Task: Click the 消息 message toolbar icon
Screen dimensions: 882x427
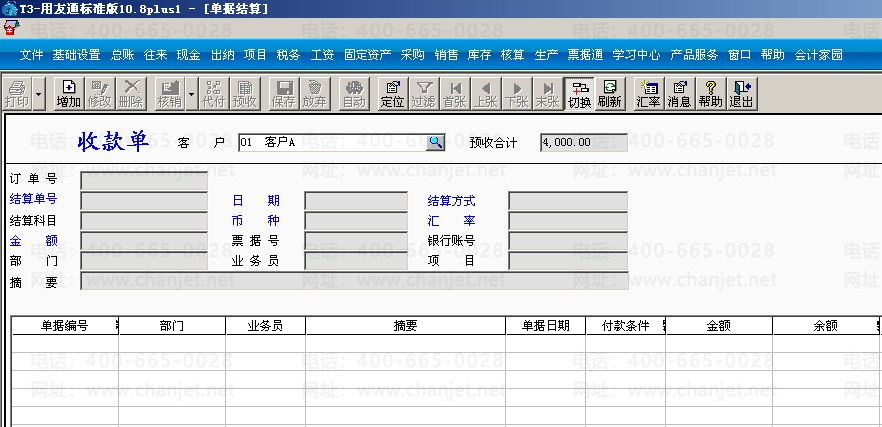Action: 679,93
